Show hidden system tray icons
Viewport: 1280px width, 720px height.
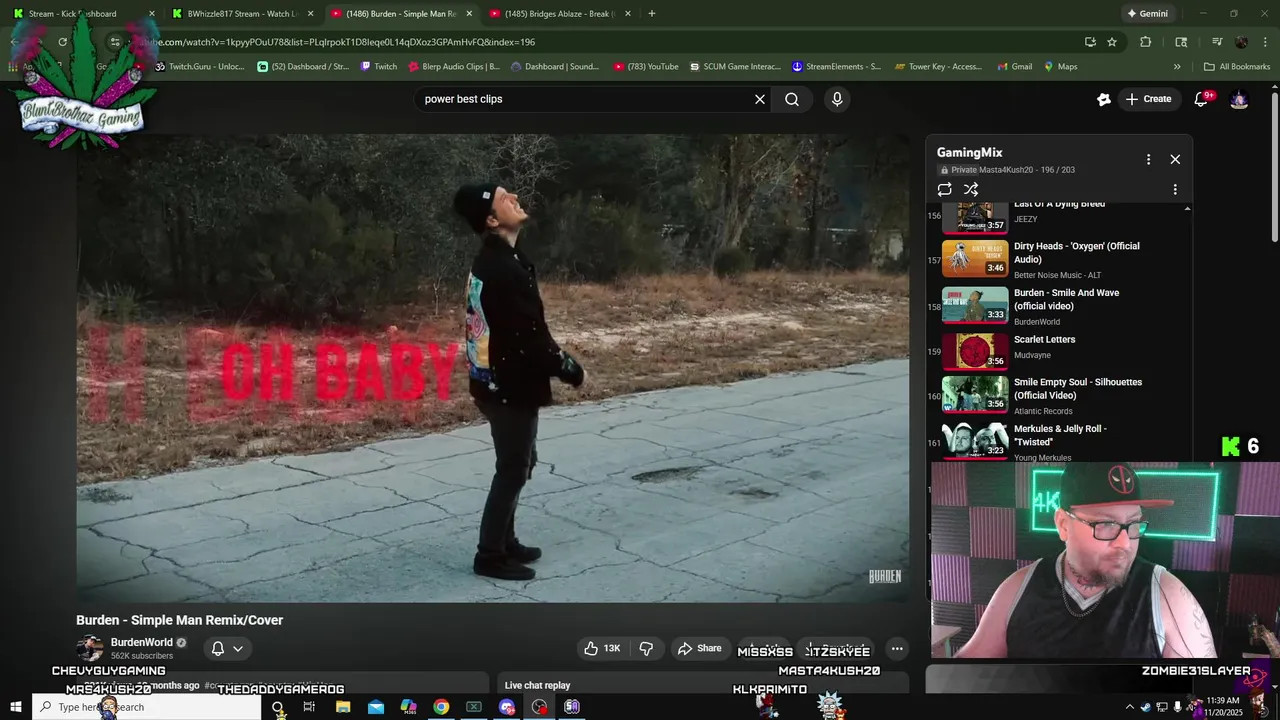1130,707
